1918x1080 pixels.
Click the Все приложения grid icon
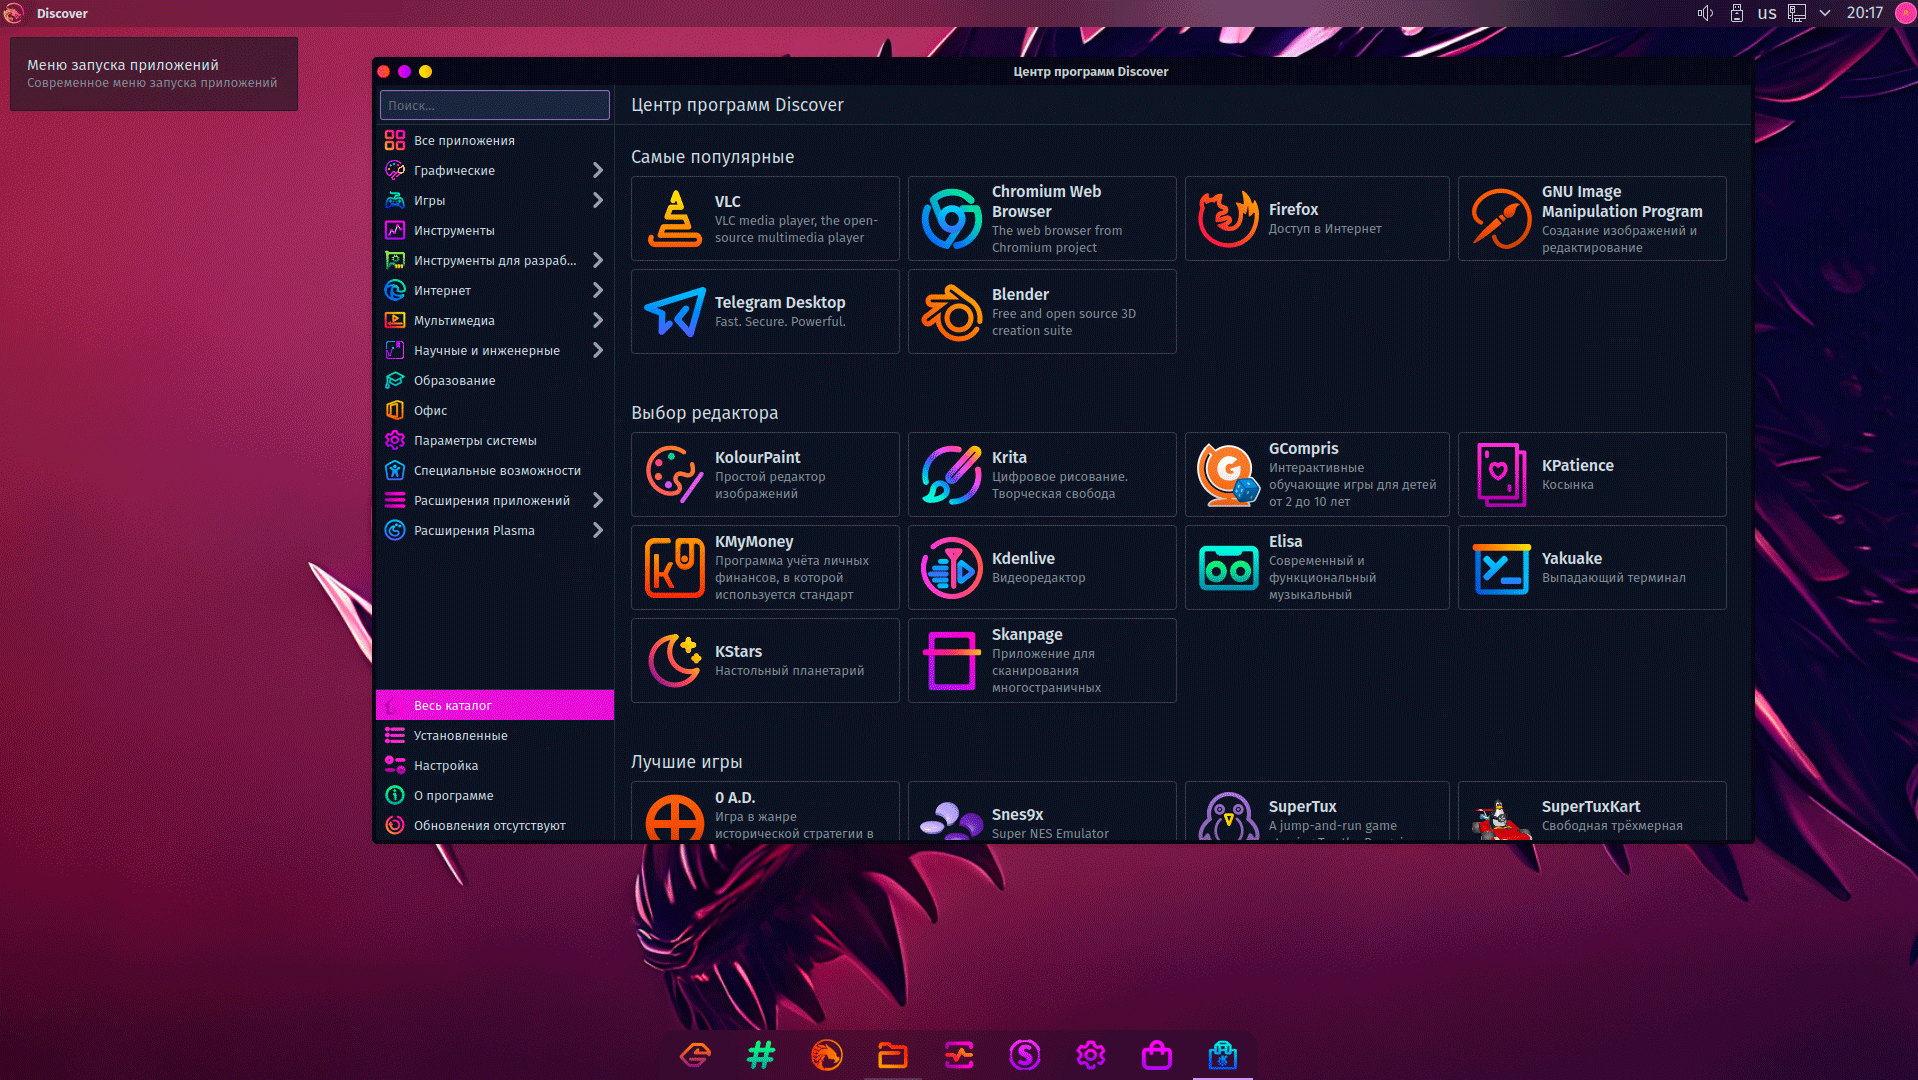[x=395, y=140]
